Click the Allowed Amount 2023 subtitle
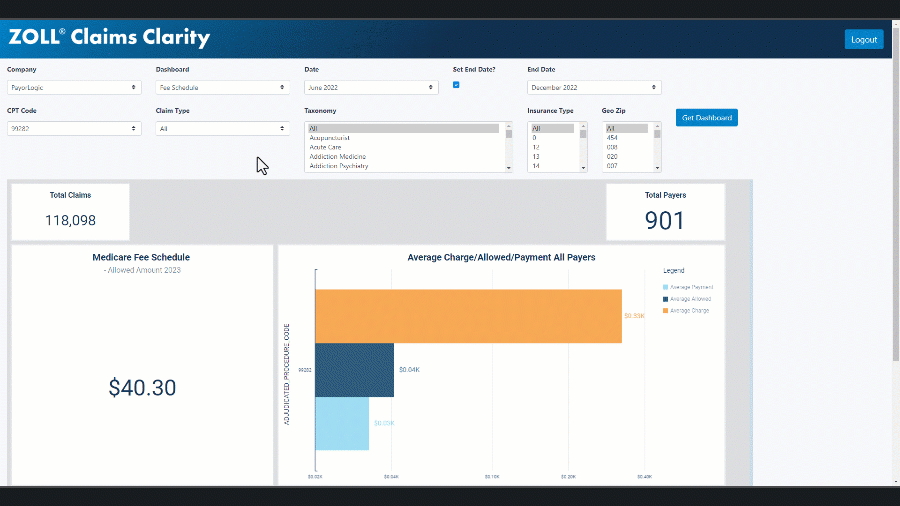The height and width of the screenshot is (506, 900). 144,270
